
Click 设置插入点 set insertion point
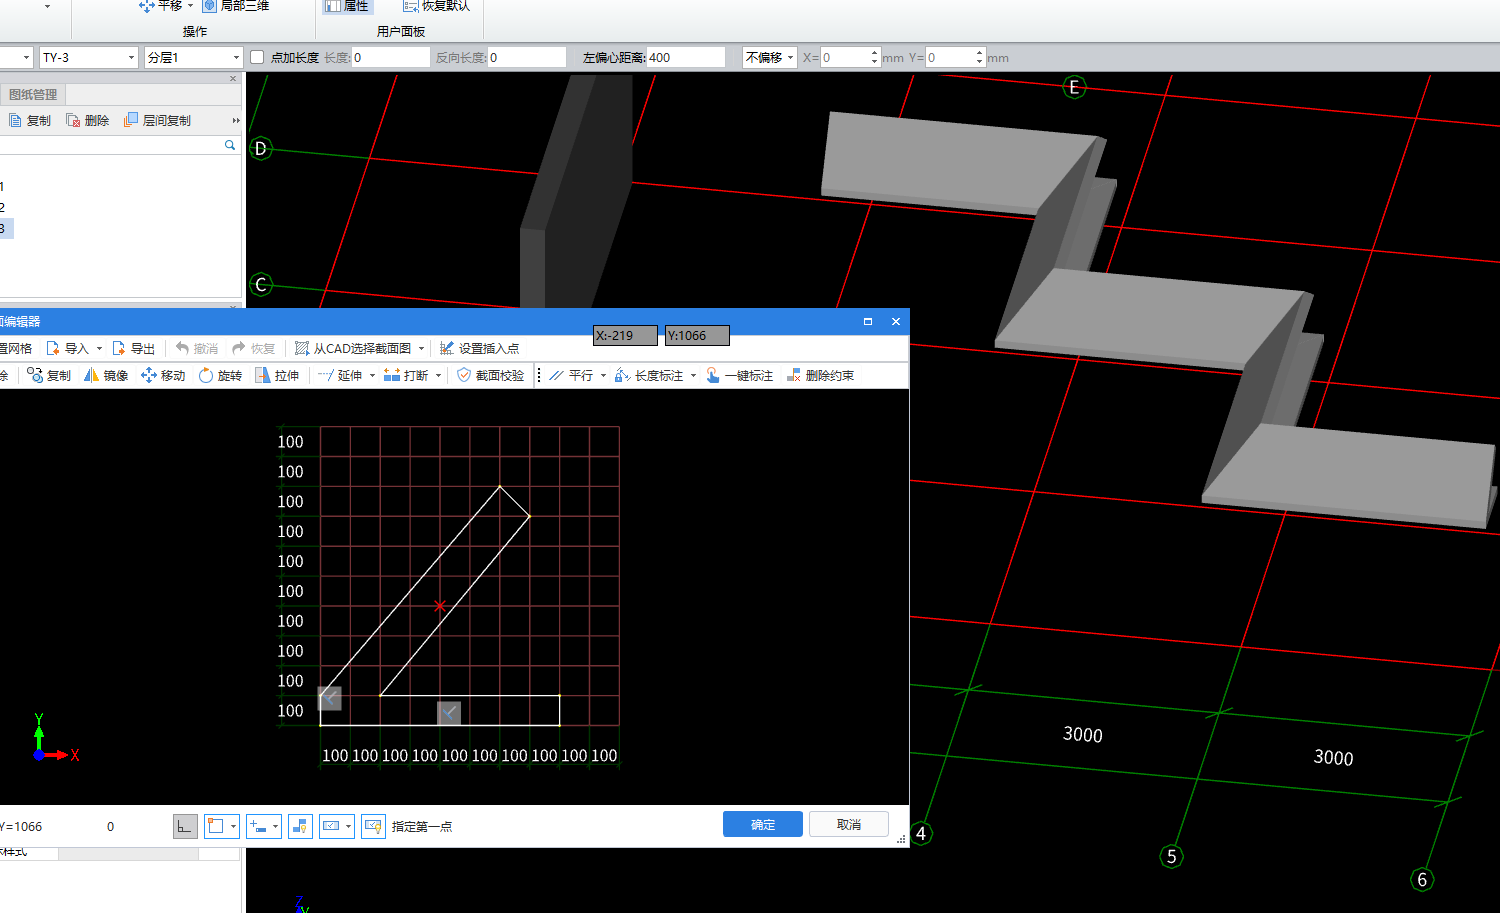(x=479, y=348)
